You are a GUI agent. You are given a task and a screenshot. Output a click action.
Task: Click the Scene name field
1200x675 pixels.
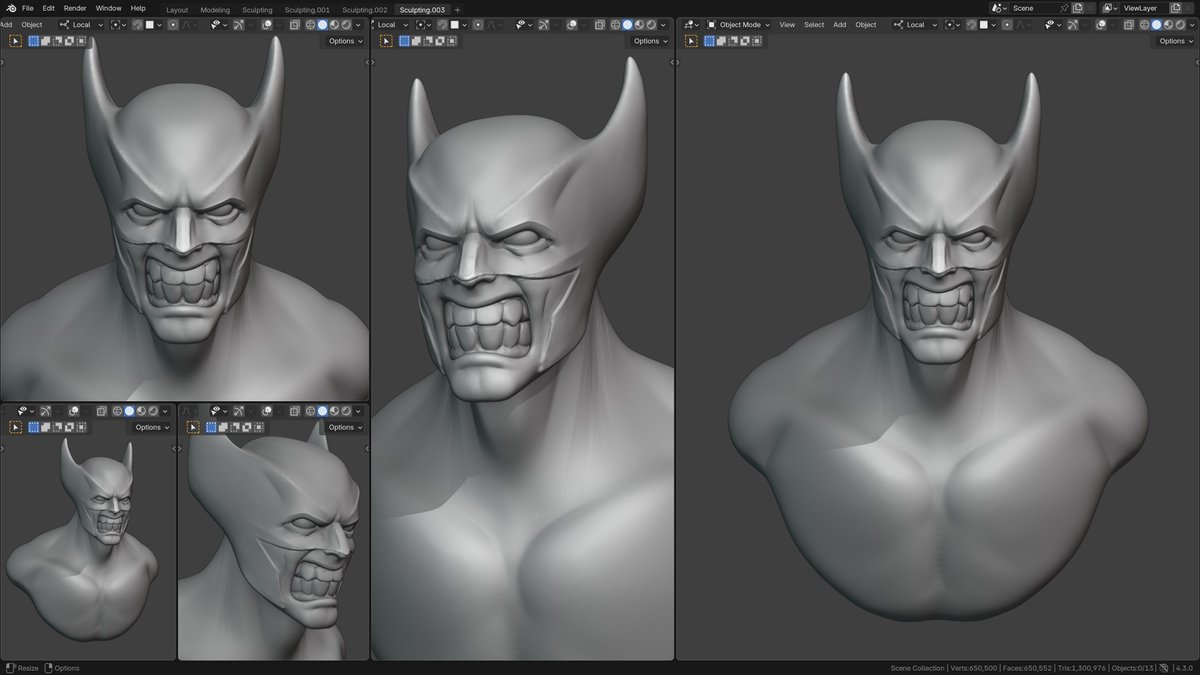(1035, 8)
